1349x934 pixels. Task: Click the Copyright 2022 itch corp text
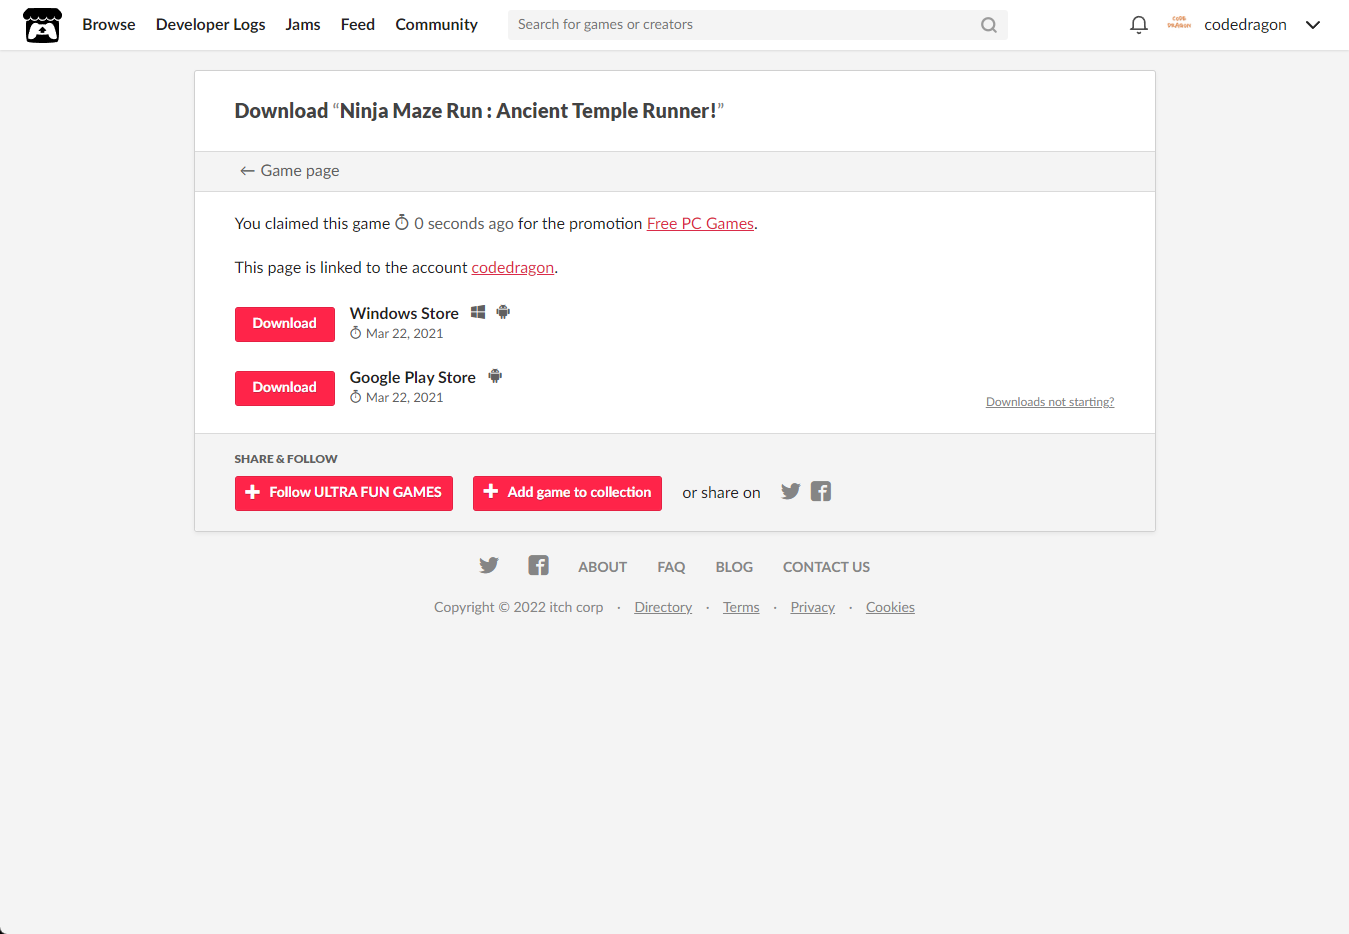tap(519, 607)
